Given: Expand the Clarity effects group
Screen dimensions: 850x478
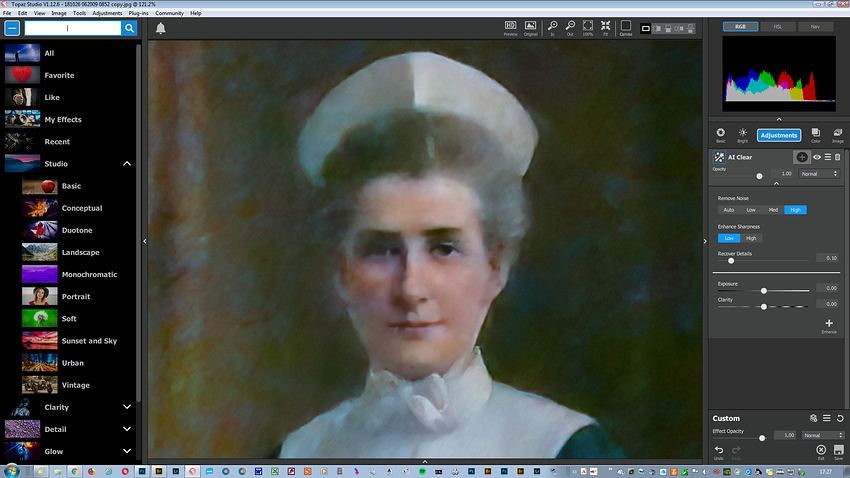Looking at the screenshot, I should point(127,407).
